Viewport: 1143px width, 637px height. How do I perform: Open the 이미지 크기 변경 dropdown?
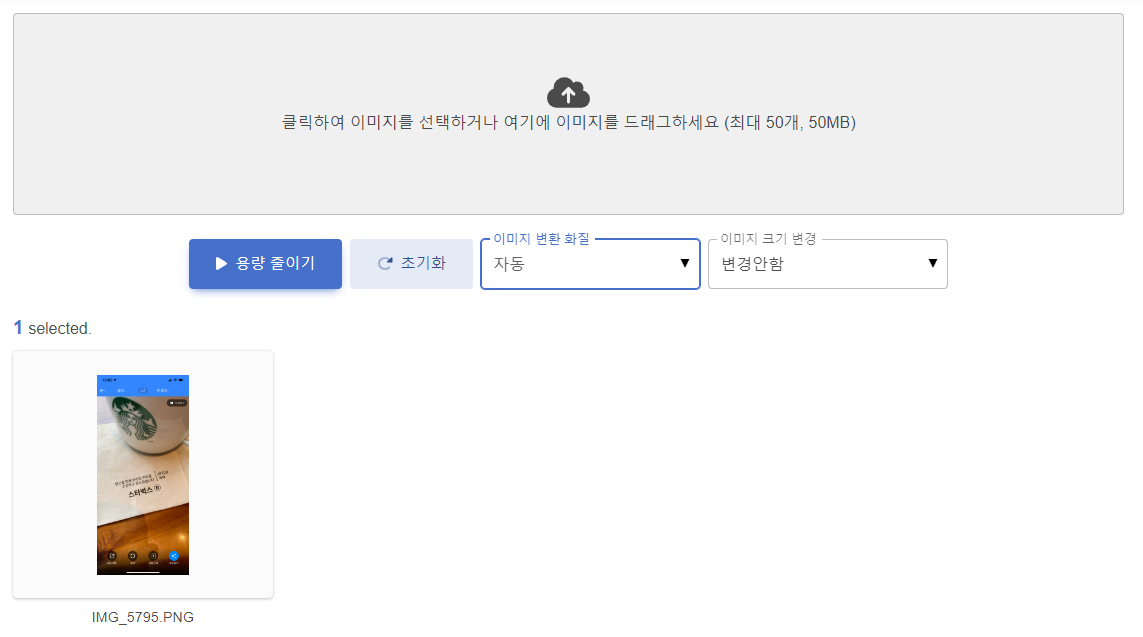click(827, 264)
